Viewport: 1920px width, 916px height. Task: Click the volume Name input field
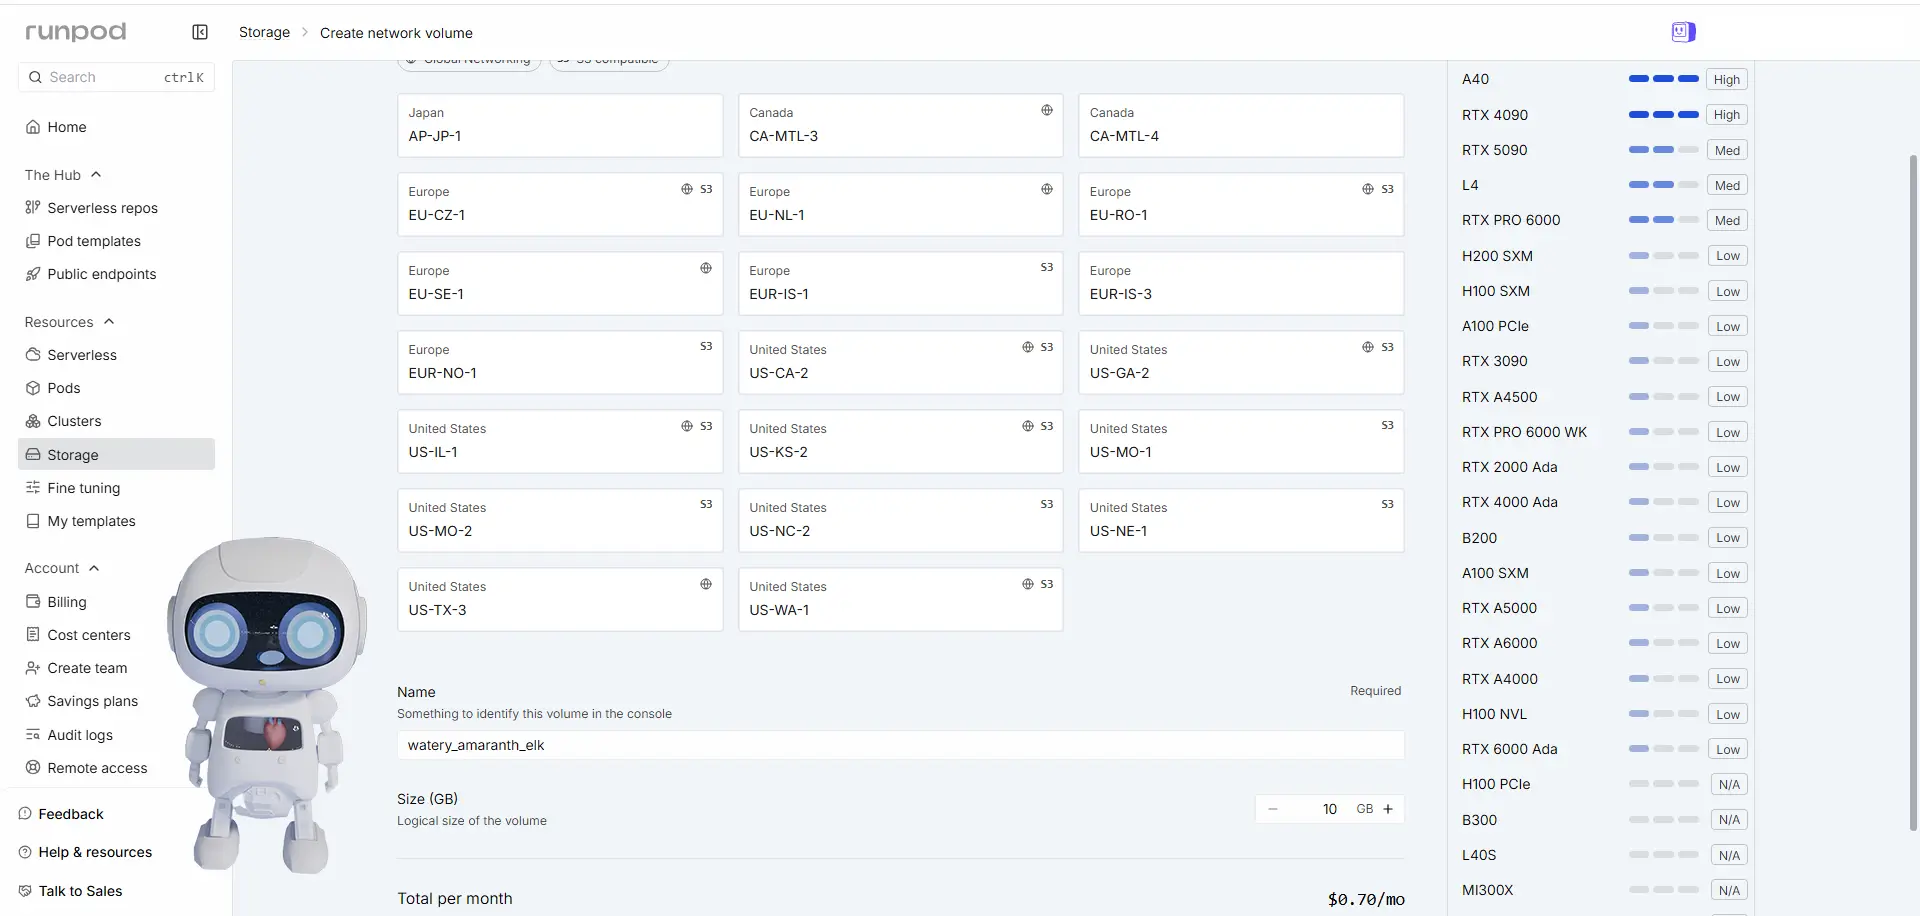click(900, 745)
